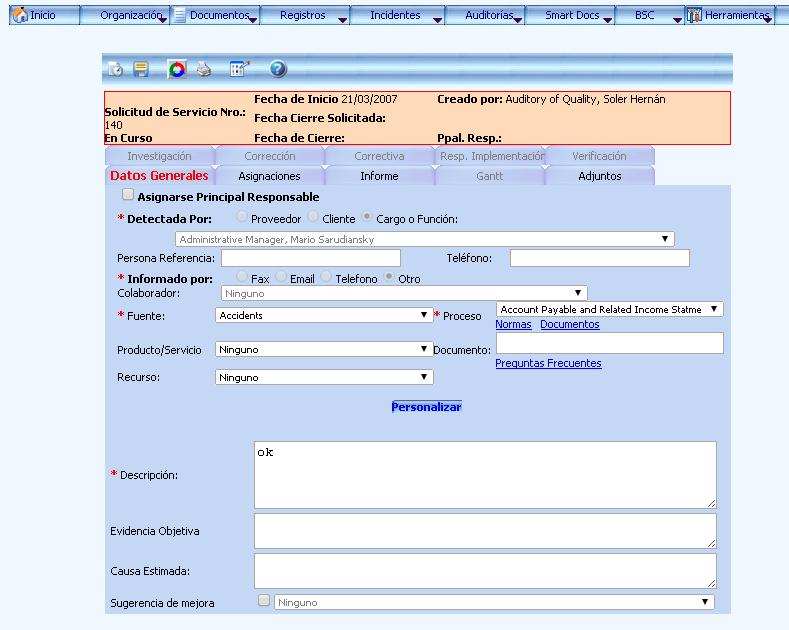The width and height of the screenshot is (789, 630).
Task: Open the Preguntas Frecuentes link
Action: pos(548,363)
